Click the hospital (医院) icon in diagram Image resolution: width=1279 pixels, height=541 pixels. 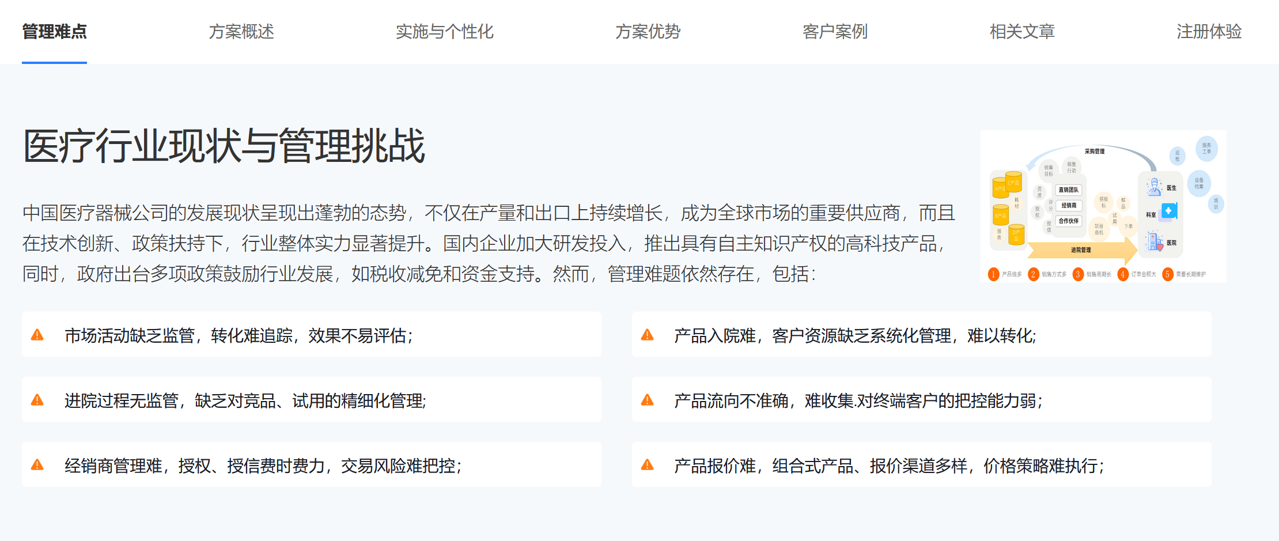[1155, 241]
